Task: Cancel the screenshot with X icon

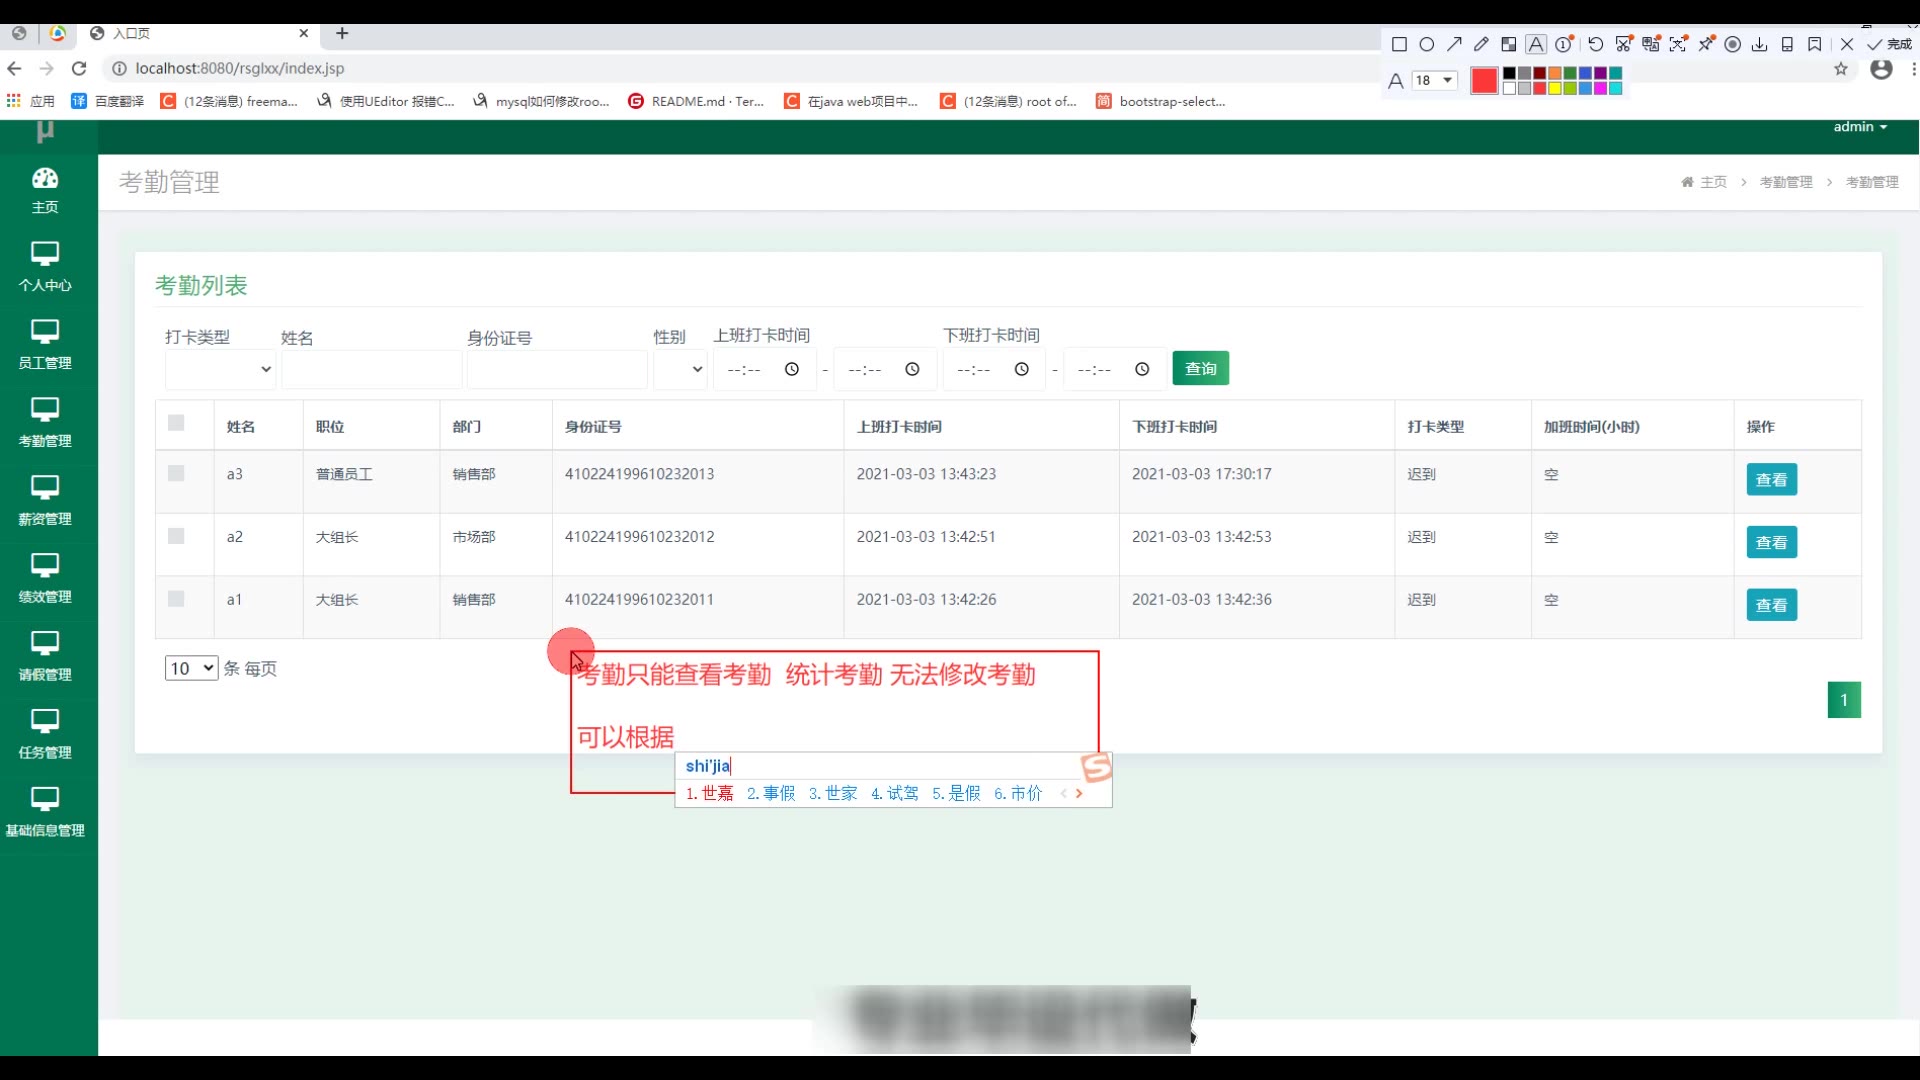Action: (x=1847, y=44)
